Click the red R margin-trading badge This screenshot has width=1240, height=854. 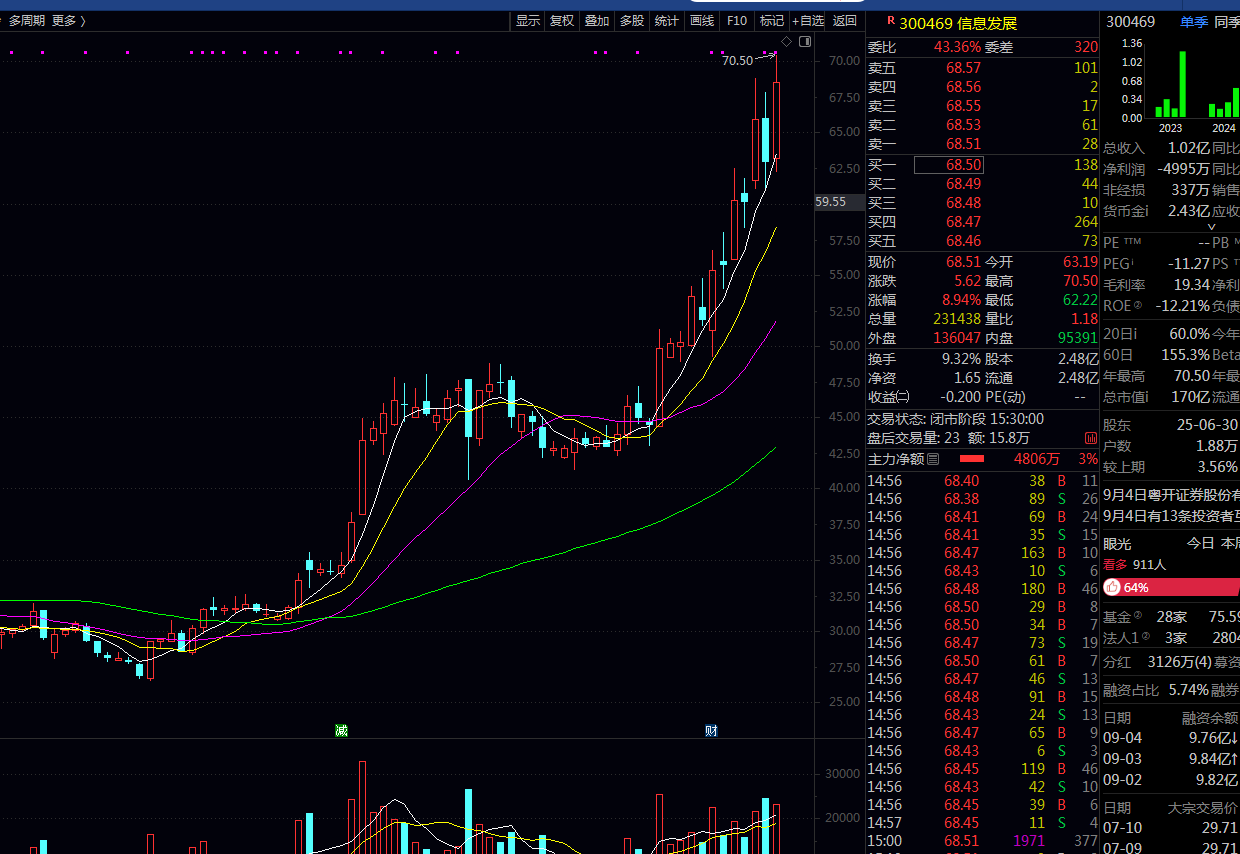[x=890, y=21]
